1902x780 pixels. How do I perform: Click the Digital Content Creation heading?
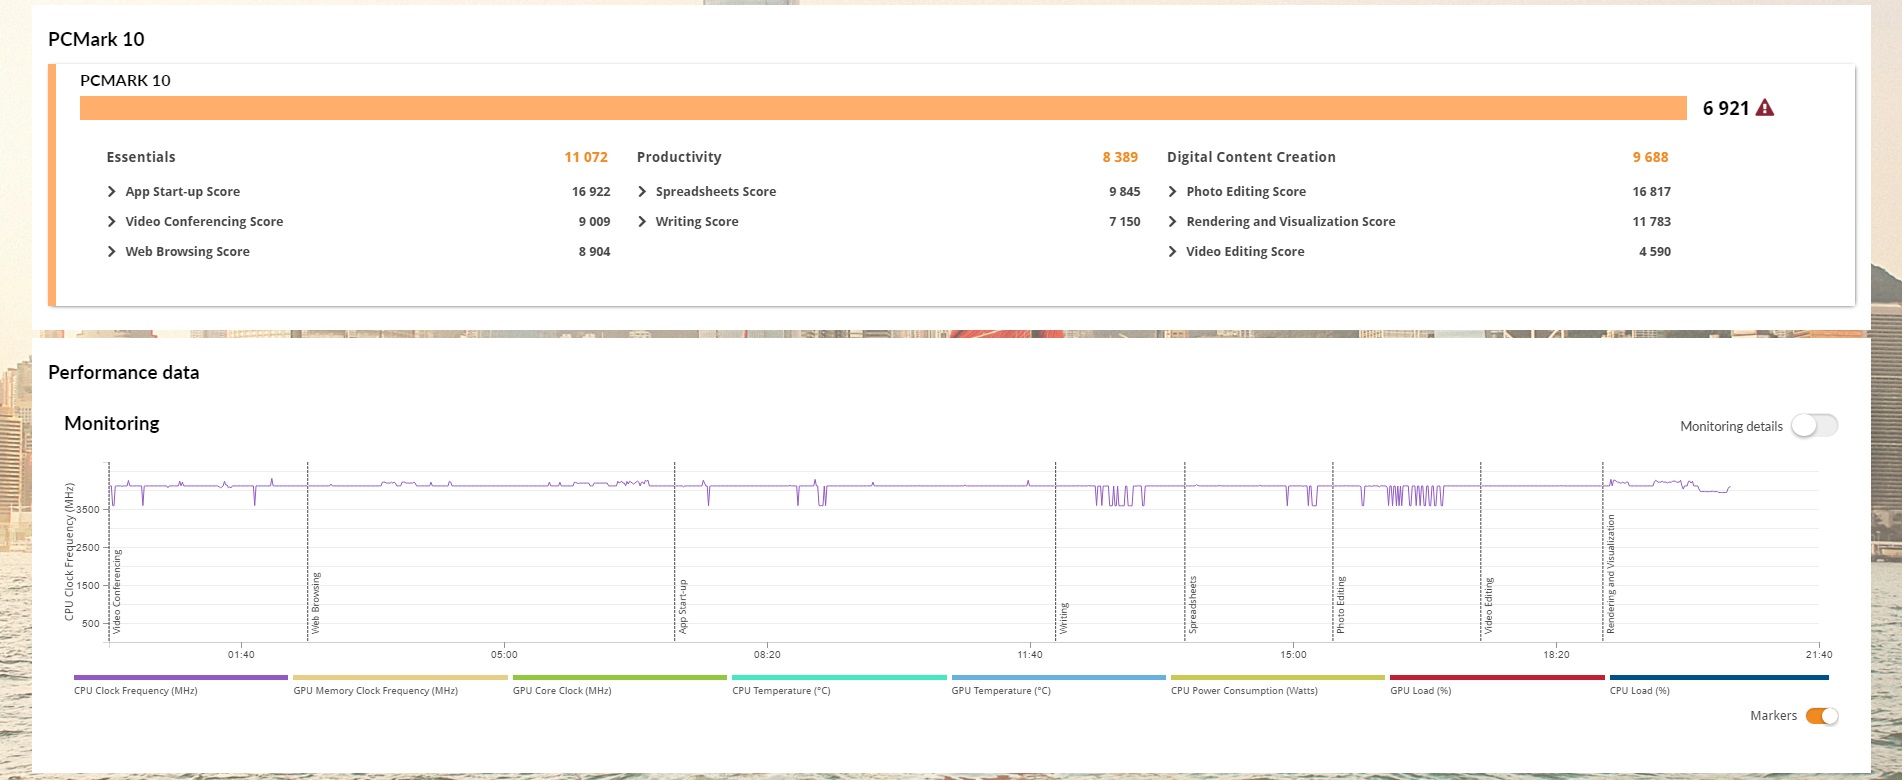pos(1251,157)
